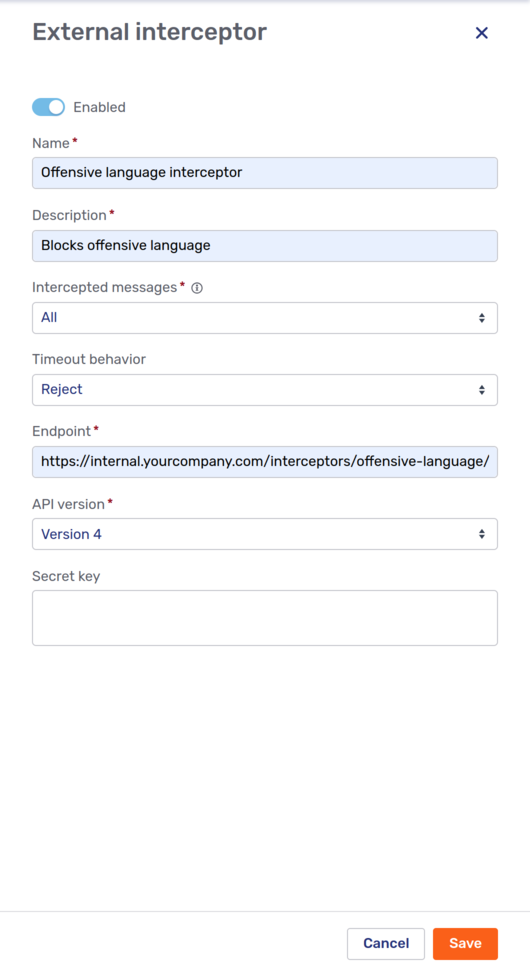Open the Intercepted messages dropdown
This screenshot has width=530, height=976.
coord(265,318)
